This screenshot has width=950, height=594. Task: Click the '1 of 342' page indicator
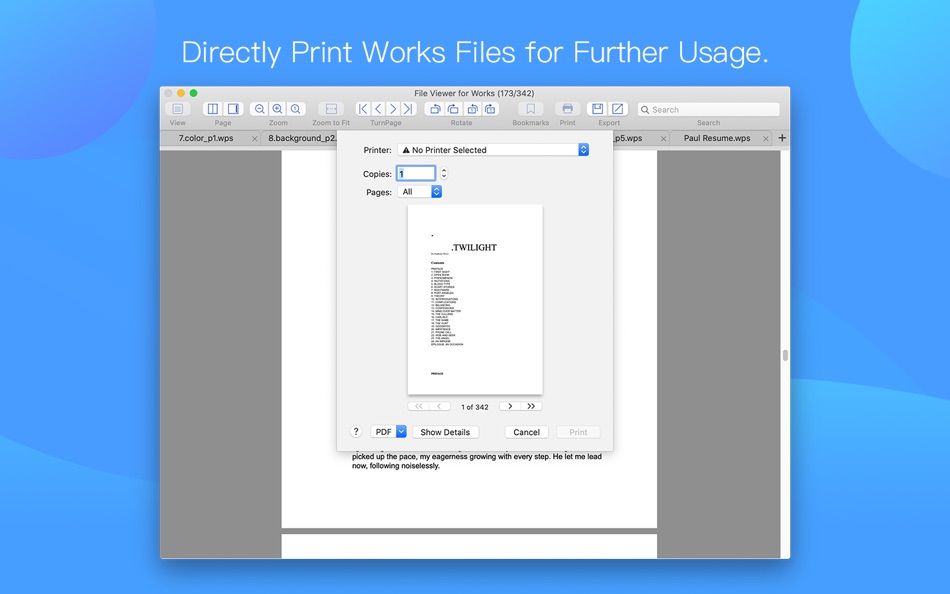tap(475, 407)
